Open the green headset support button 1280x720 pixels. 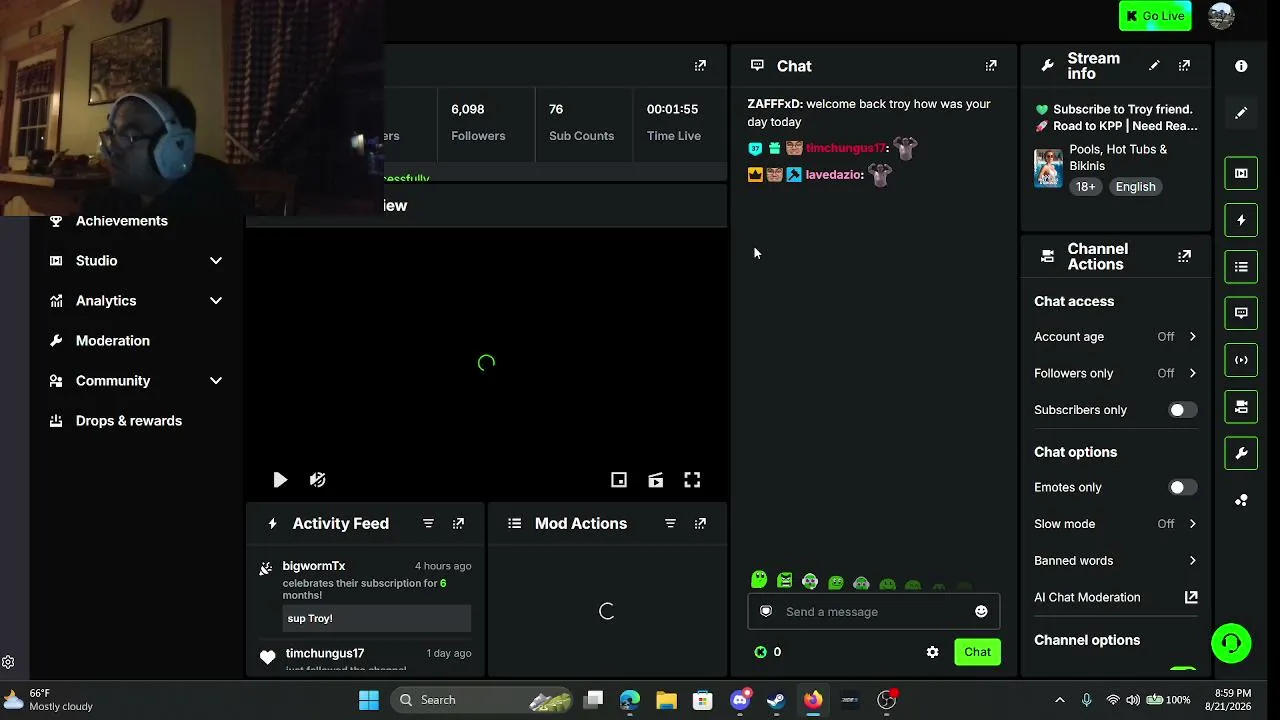click(x=1231, y=643)
